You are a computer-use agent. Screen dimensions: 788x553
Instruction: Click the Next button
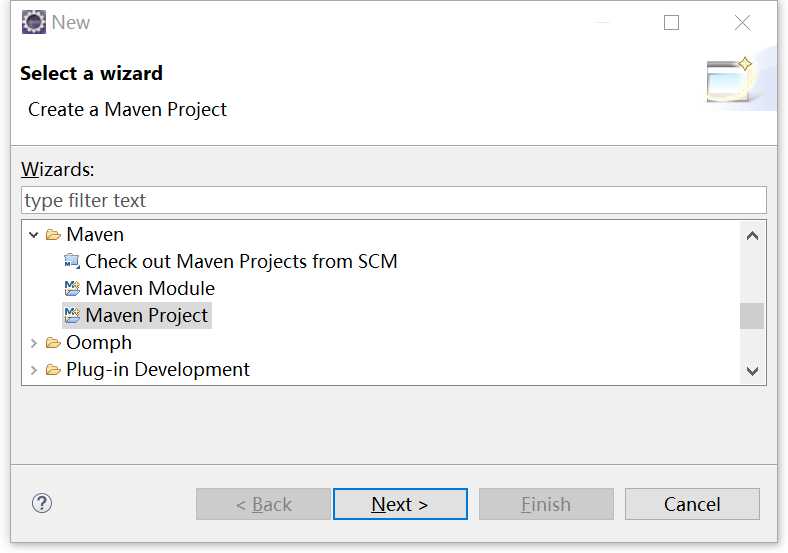[x=400, y=504]
